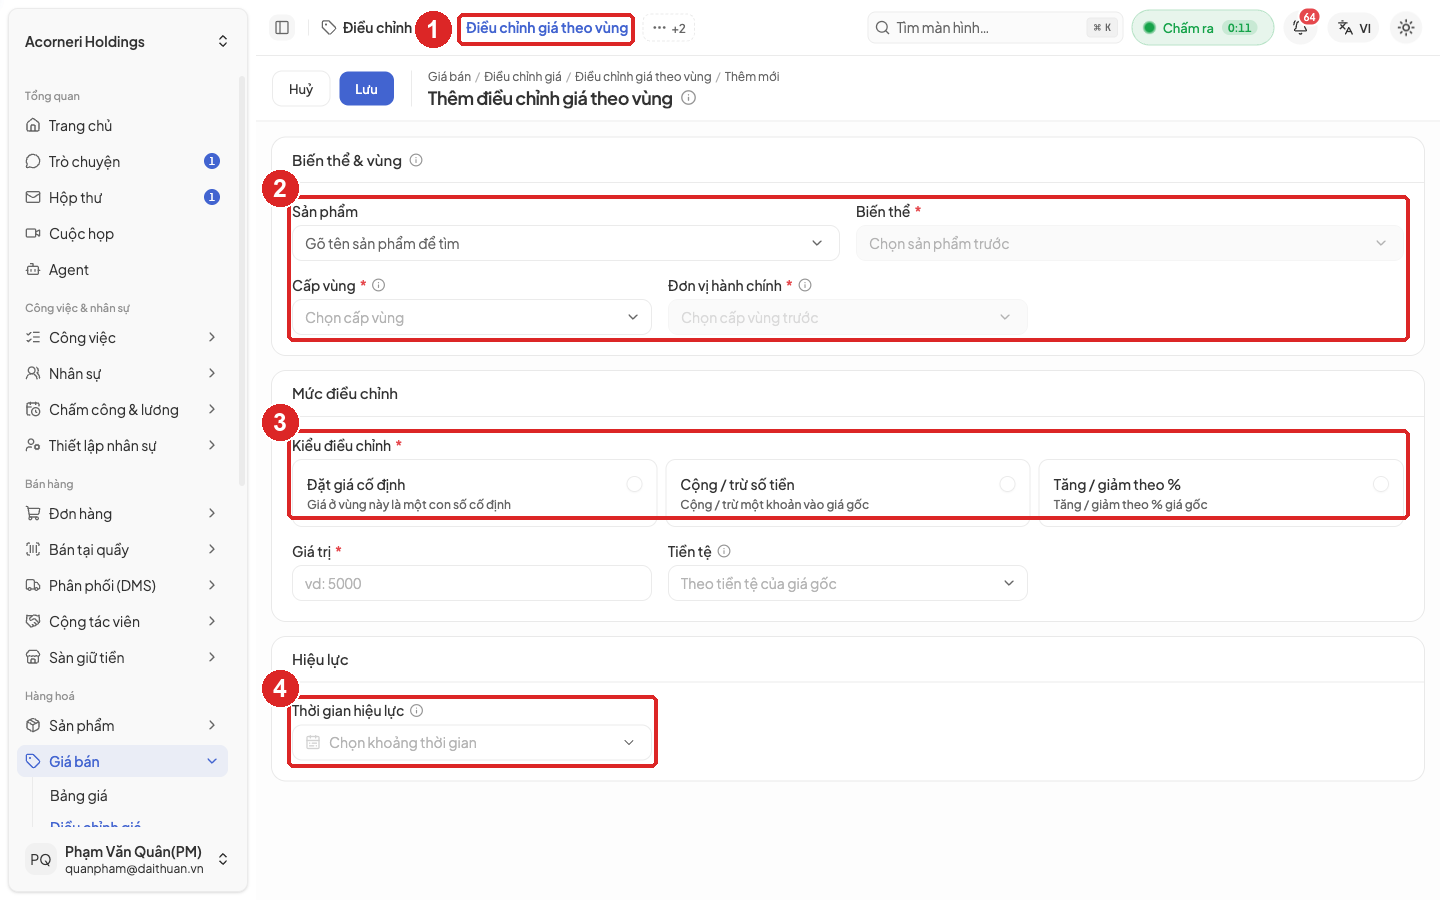1440x900 pixels.
Task: Collapse the Giá bán sidebar group
Action: coord(122,762)
